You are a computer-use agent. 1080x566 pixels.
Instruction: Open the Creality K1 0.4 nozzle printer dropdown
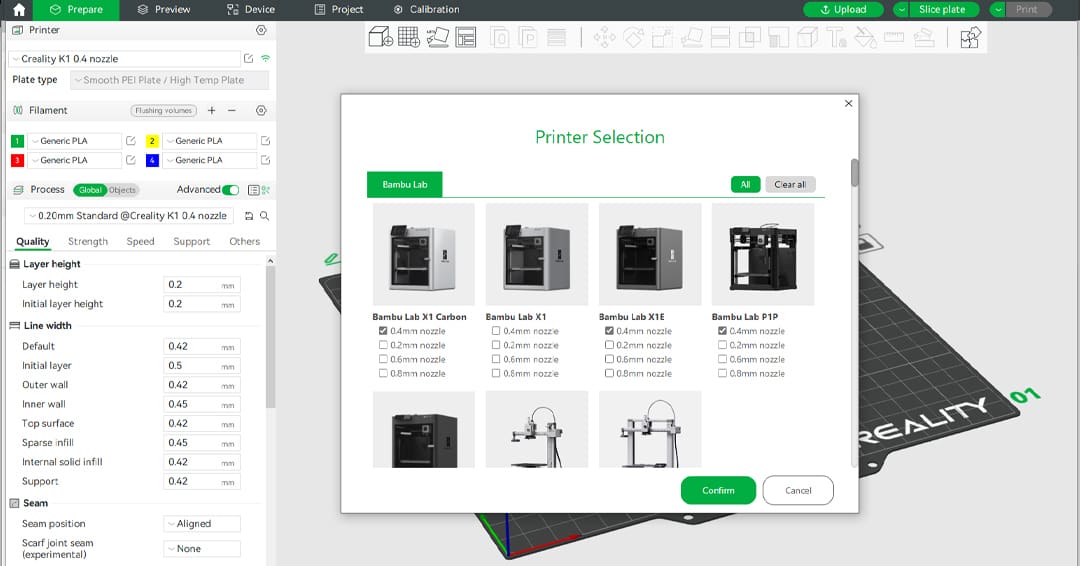pos(125,59)
